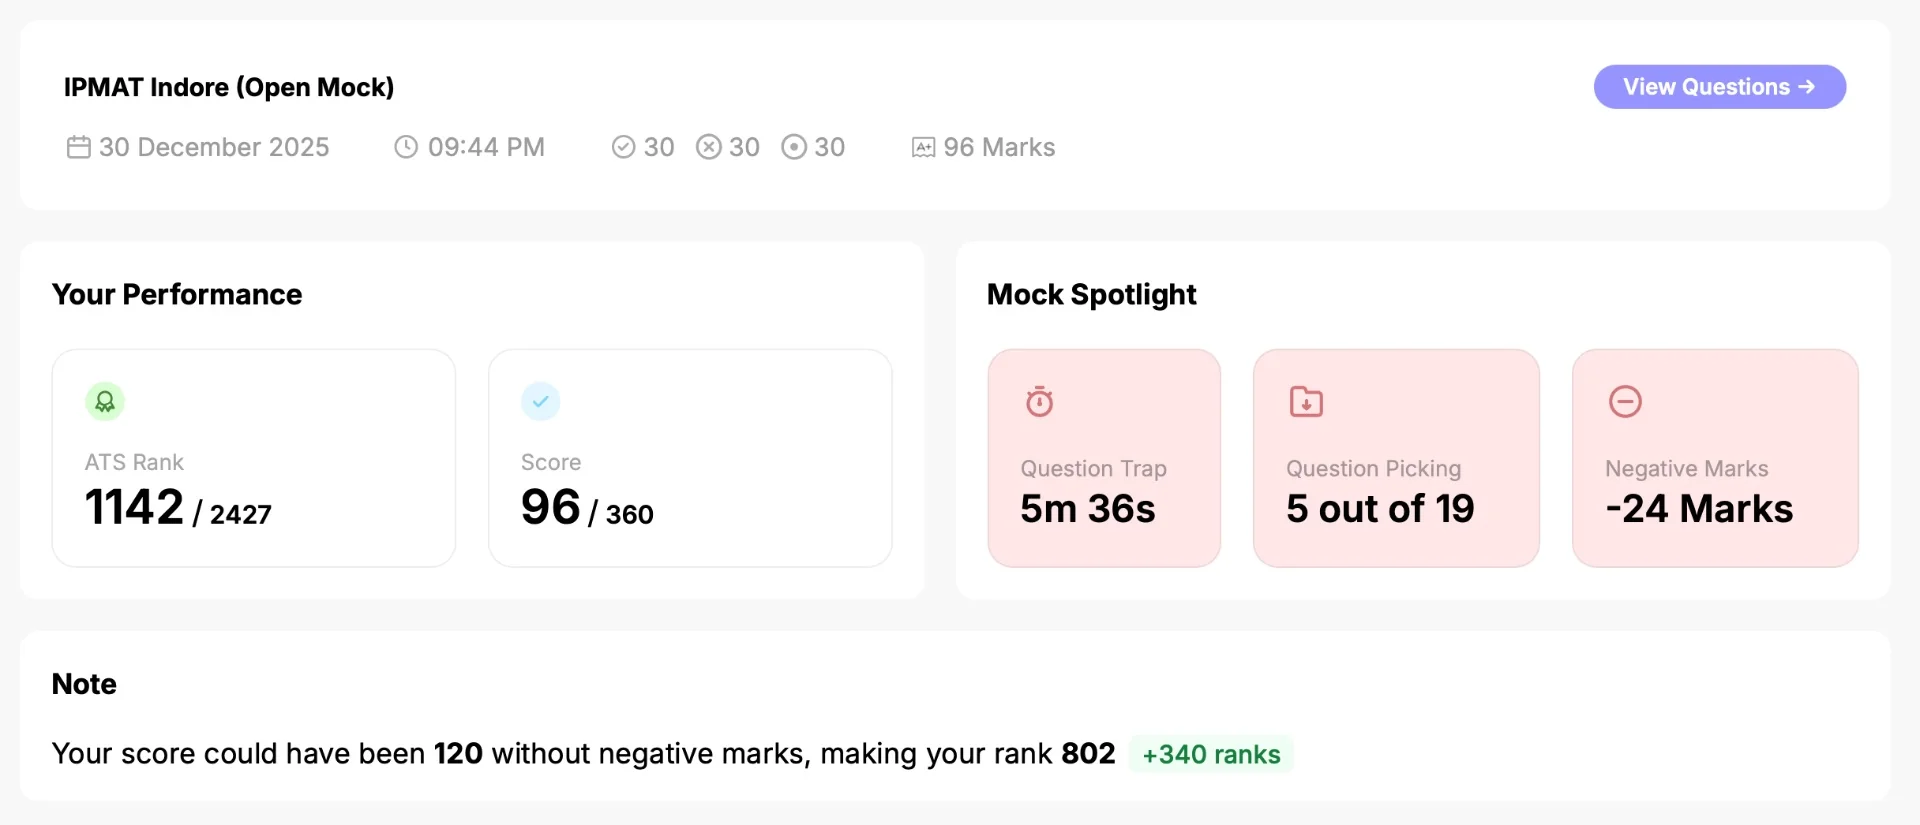1920x825 pixels.
Task: Click the calendar icon beside 30 December 2025
Action: coord(79,147)
